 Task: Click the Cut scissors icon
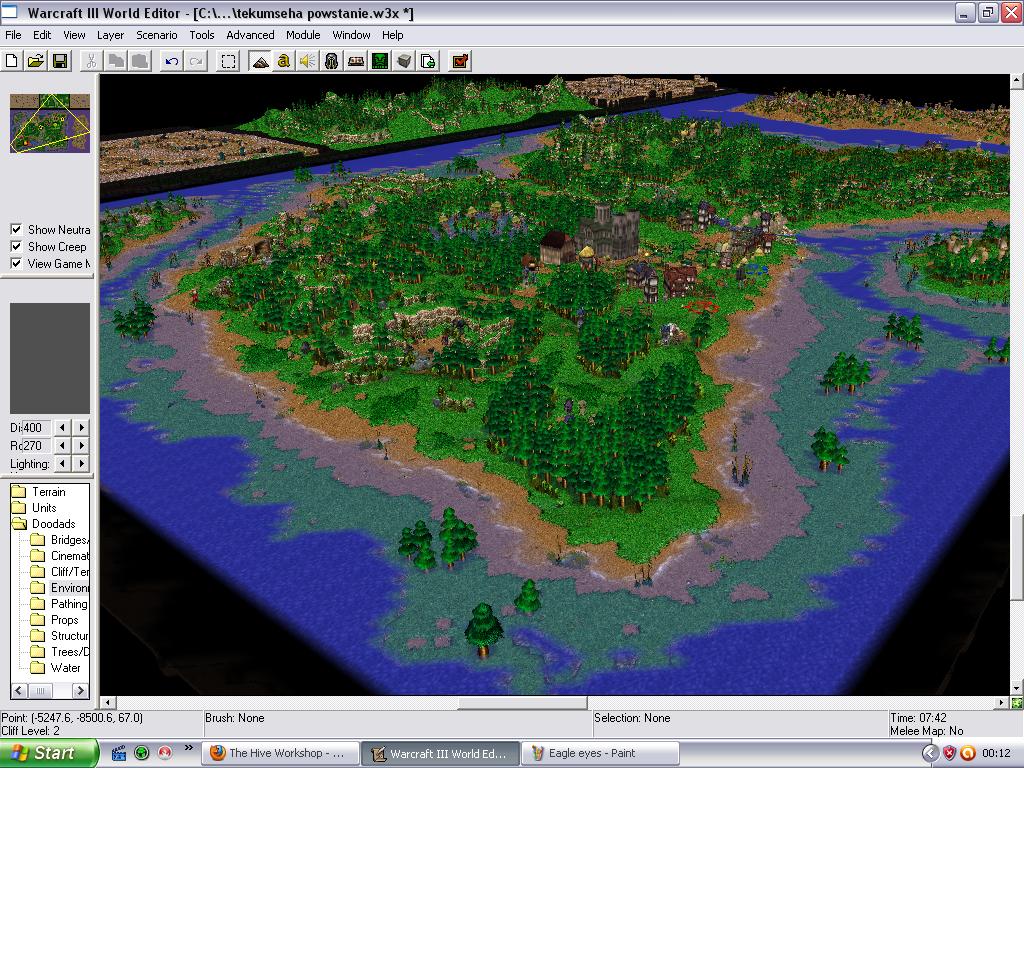(x=91, y=61)
